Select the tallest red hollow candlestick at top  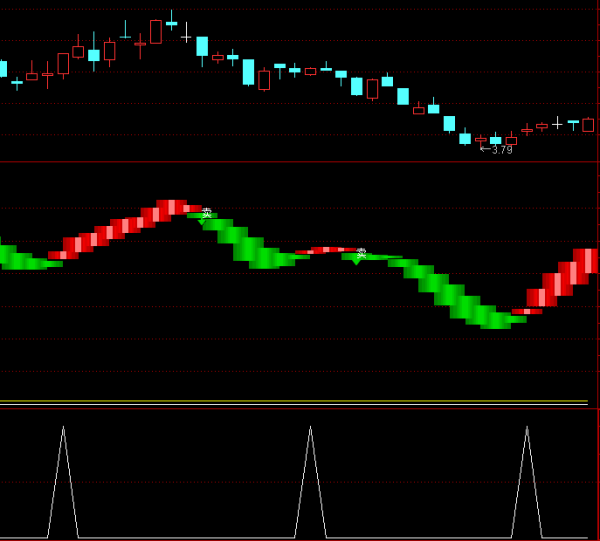pyautogui.click(x=156, y=32)
